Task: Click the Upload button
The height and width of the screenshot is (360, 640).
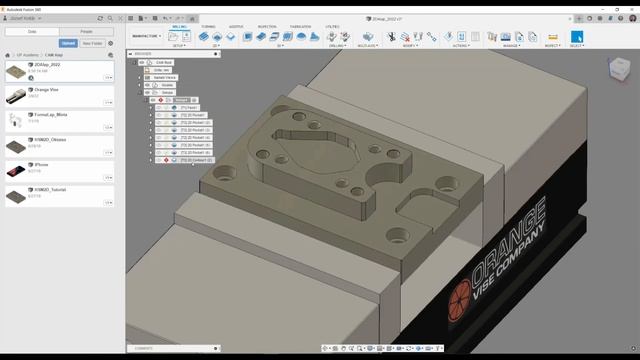Action: pos(68,43)
